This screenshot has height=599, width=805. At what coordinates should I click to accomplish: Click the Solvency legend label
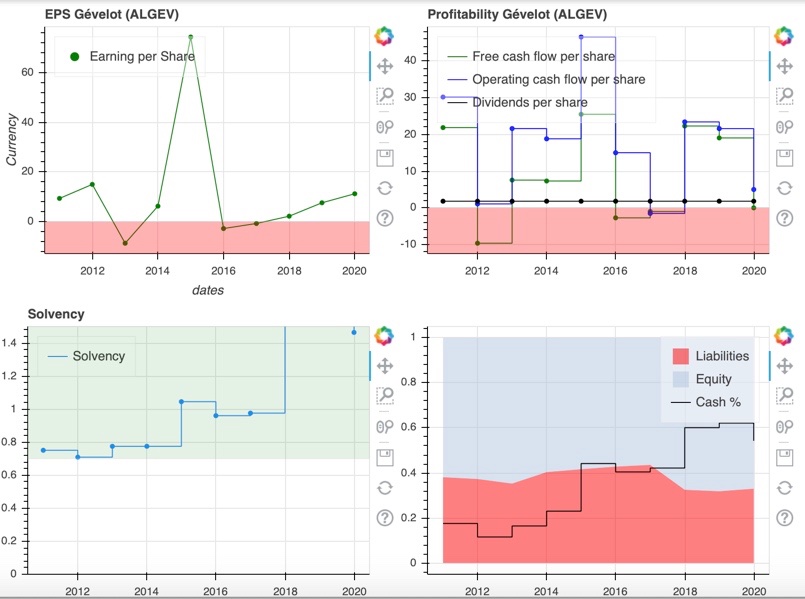[98, 356]
